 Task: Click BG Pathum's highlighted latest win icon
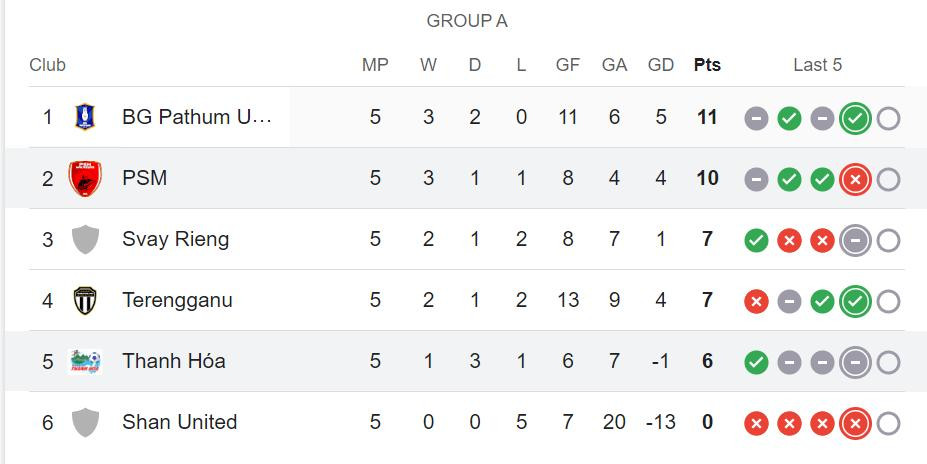pos(854,118)
